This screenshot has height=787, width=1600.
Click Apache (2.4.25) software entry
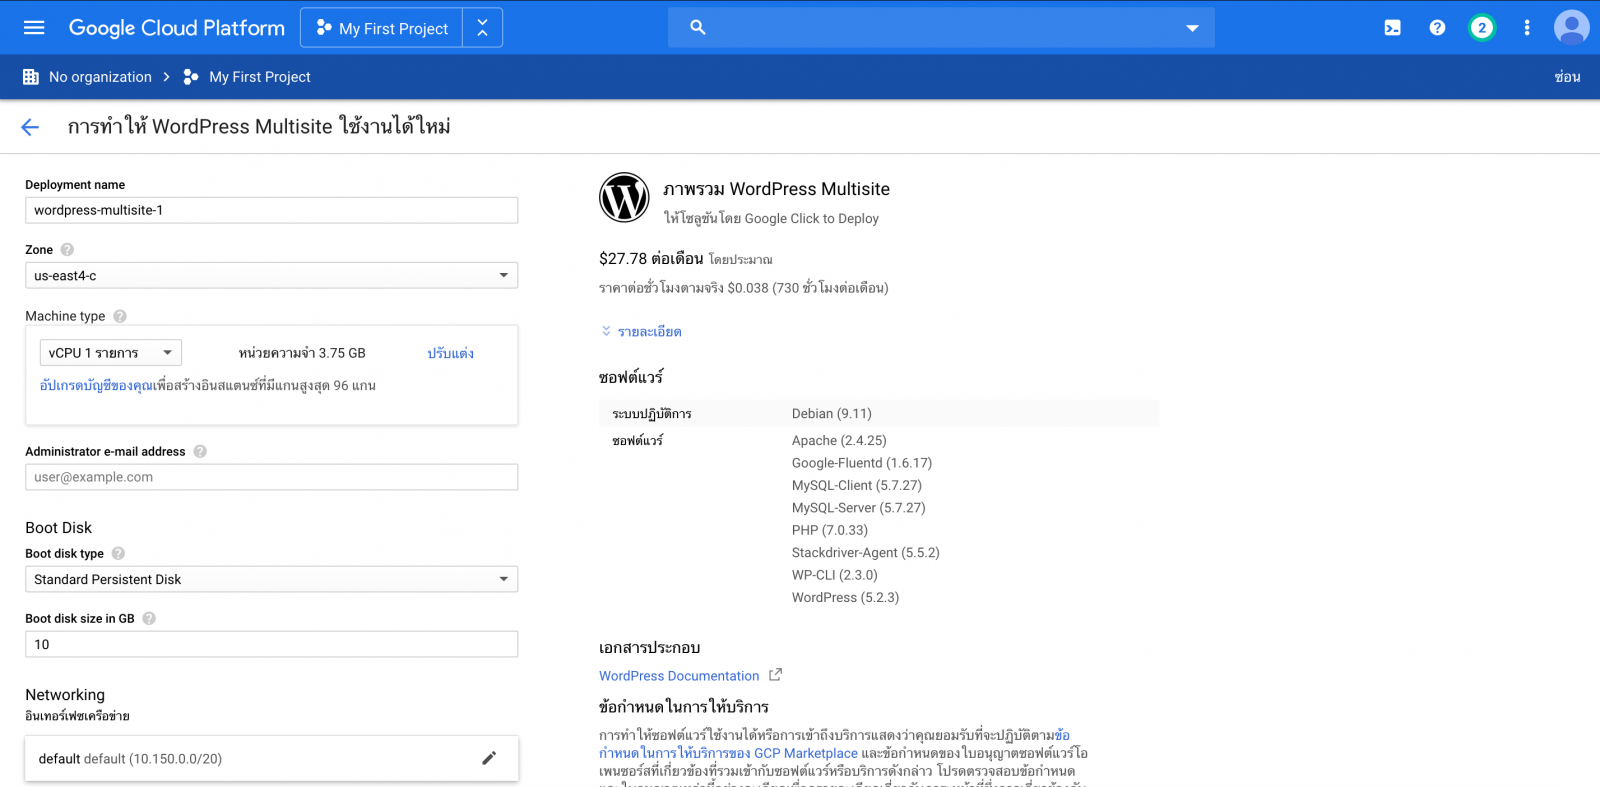point(839,441)
